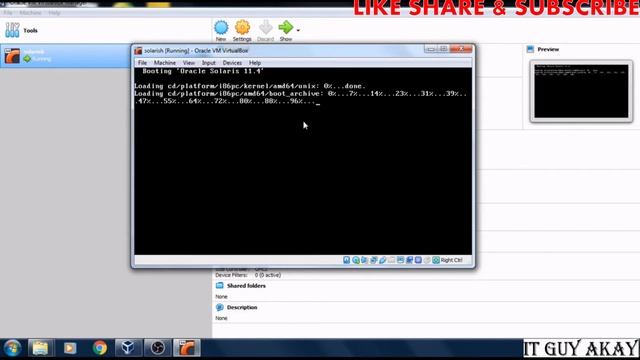Click the green Show arrow icon
This screenshot has width=640, height=360.
(286, 28)
